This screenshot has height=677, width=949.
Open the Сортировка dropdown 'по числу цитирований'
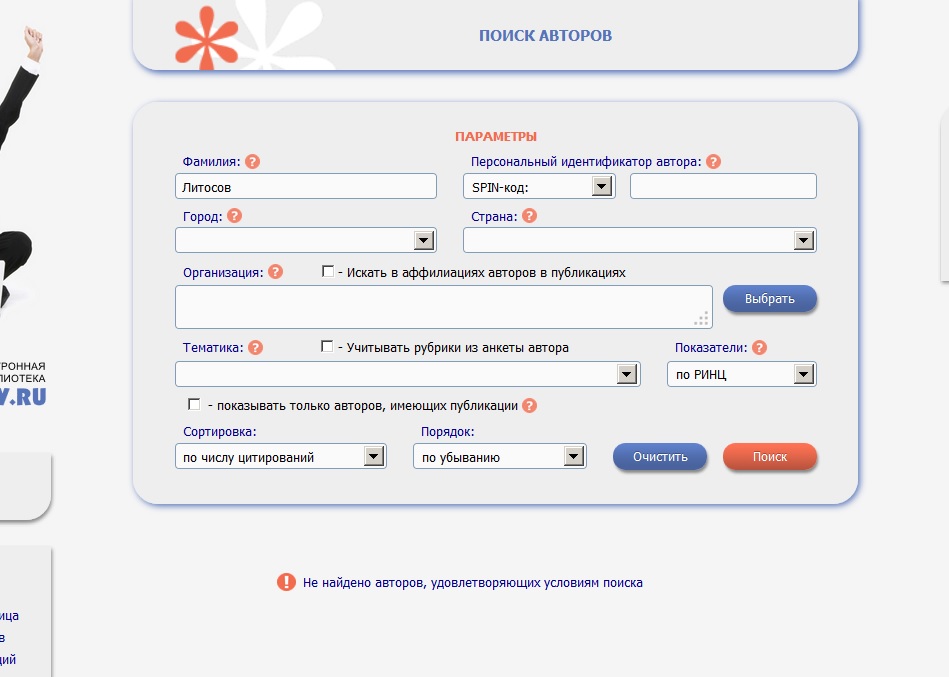(x=373, y=457)
